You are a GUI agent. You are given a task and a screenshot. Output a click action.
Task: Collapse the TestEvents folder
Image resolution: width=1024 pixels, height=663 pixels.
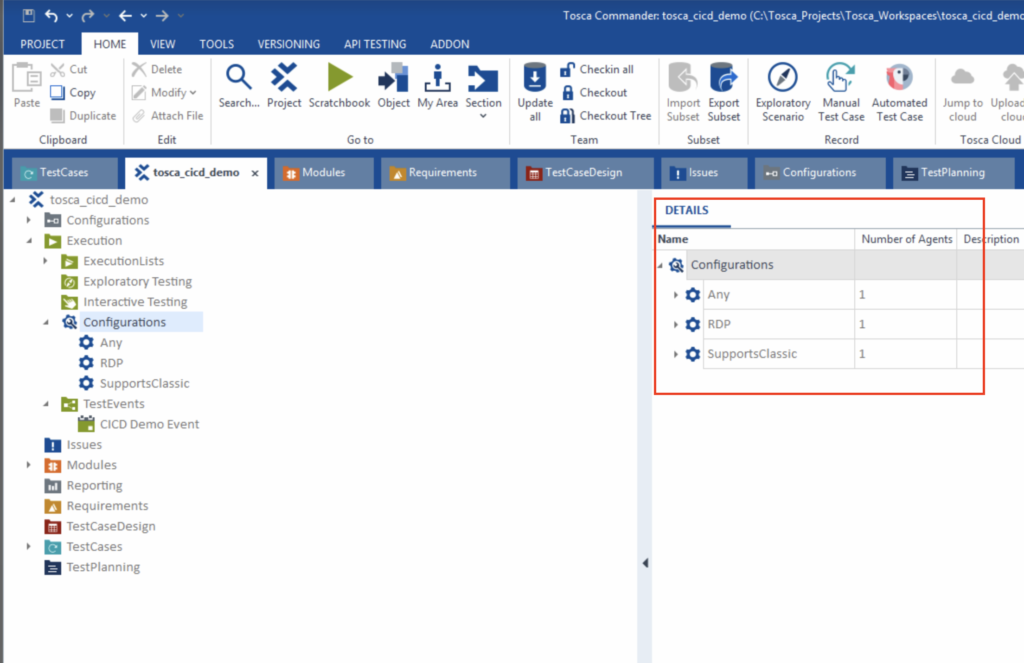tap(46, 404)
